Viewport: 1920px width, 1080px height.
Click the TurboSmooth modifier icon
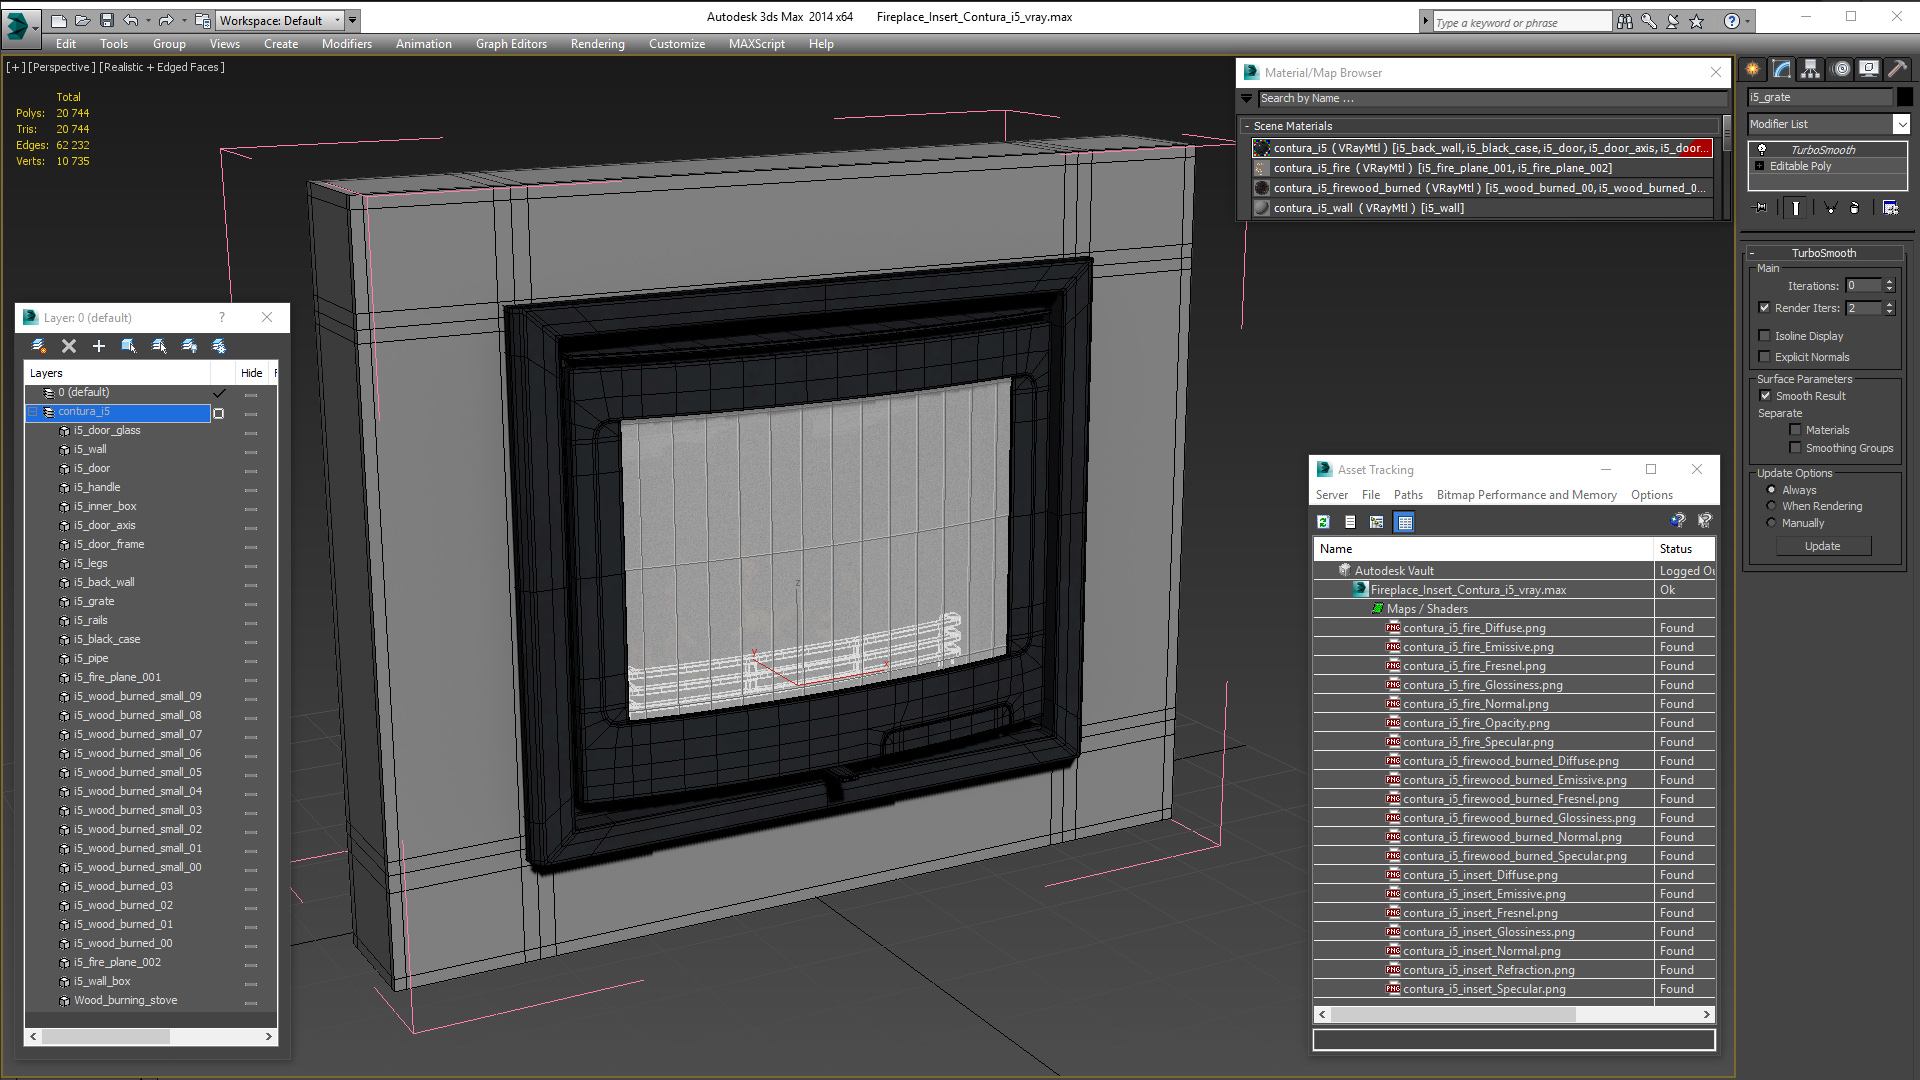1764,148
